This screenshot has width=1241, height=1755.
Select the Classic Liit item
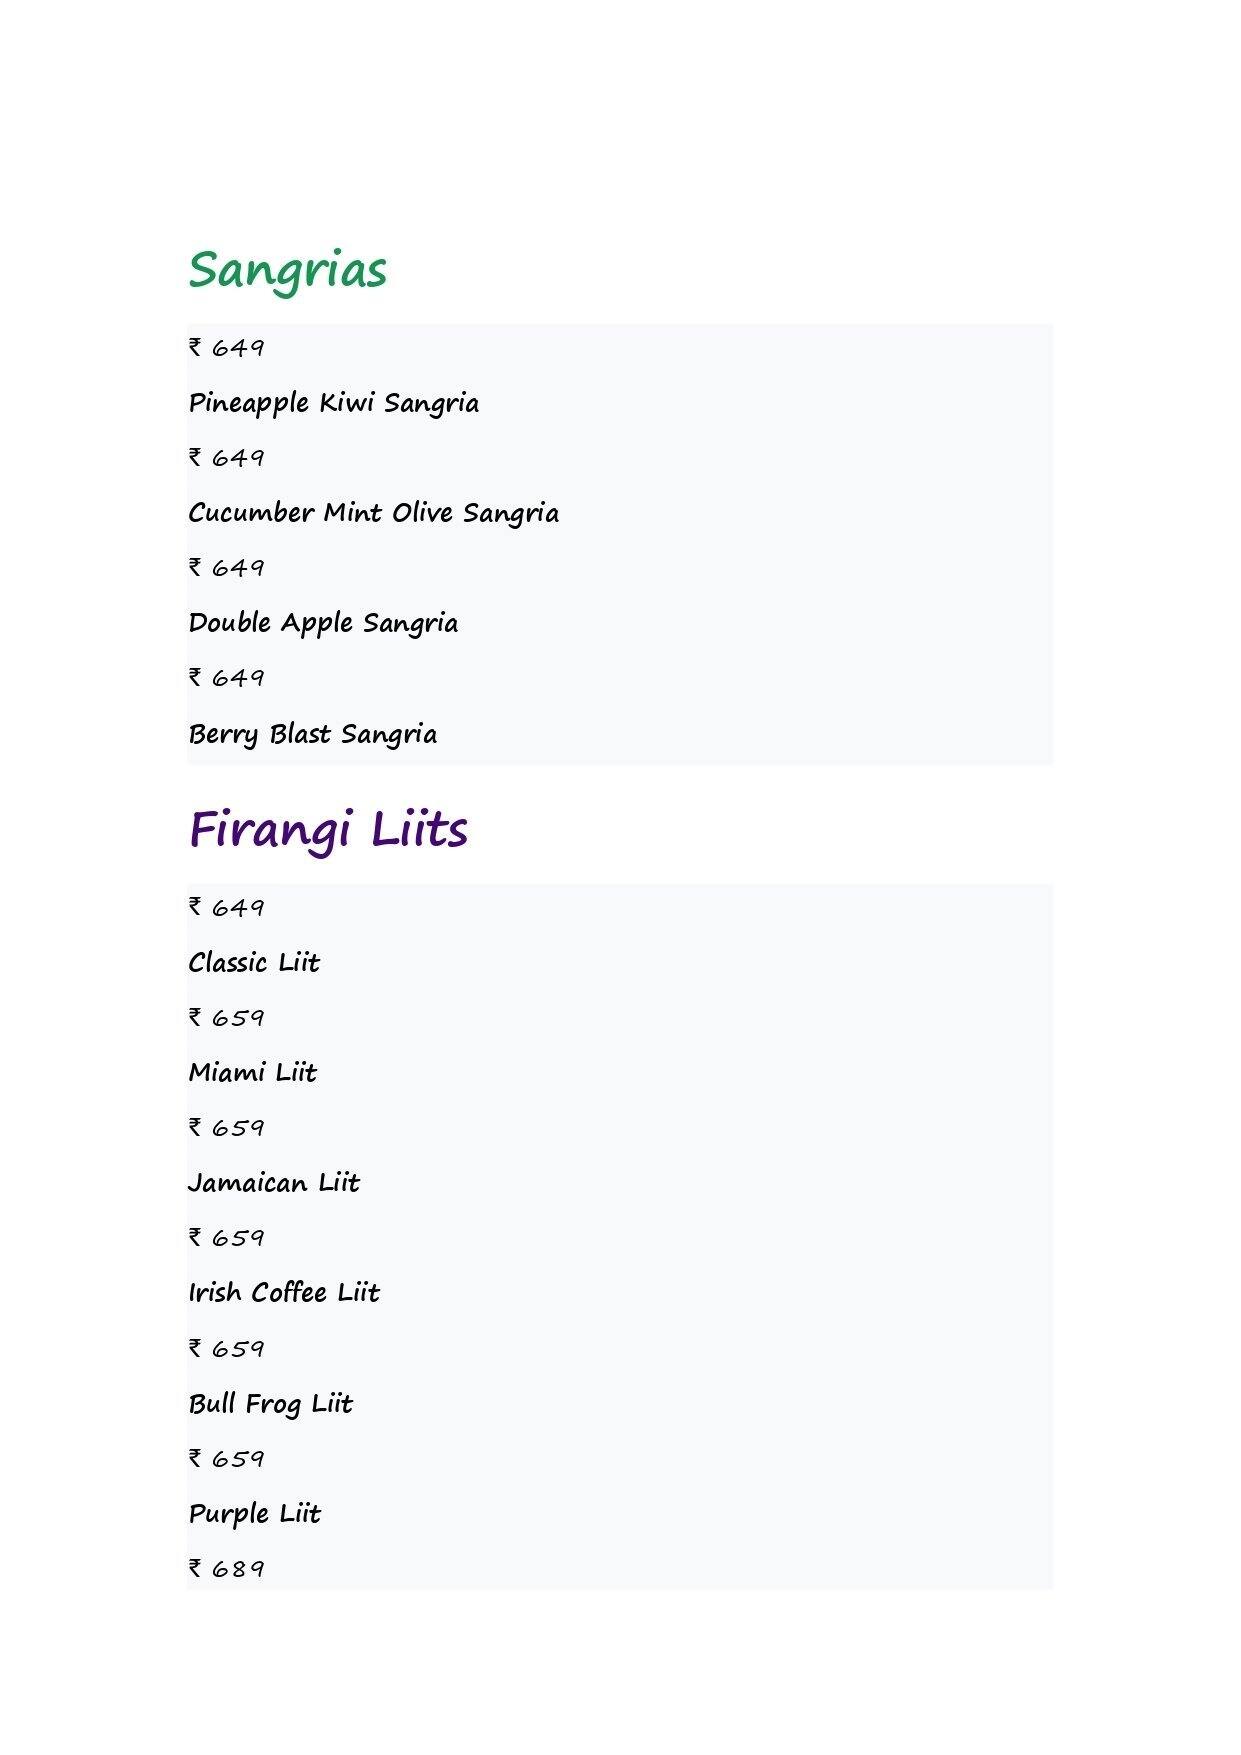[x=254, y=963]
